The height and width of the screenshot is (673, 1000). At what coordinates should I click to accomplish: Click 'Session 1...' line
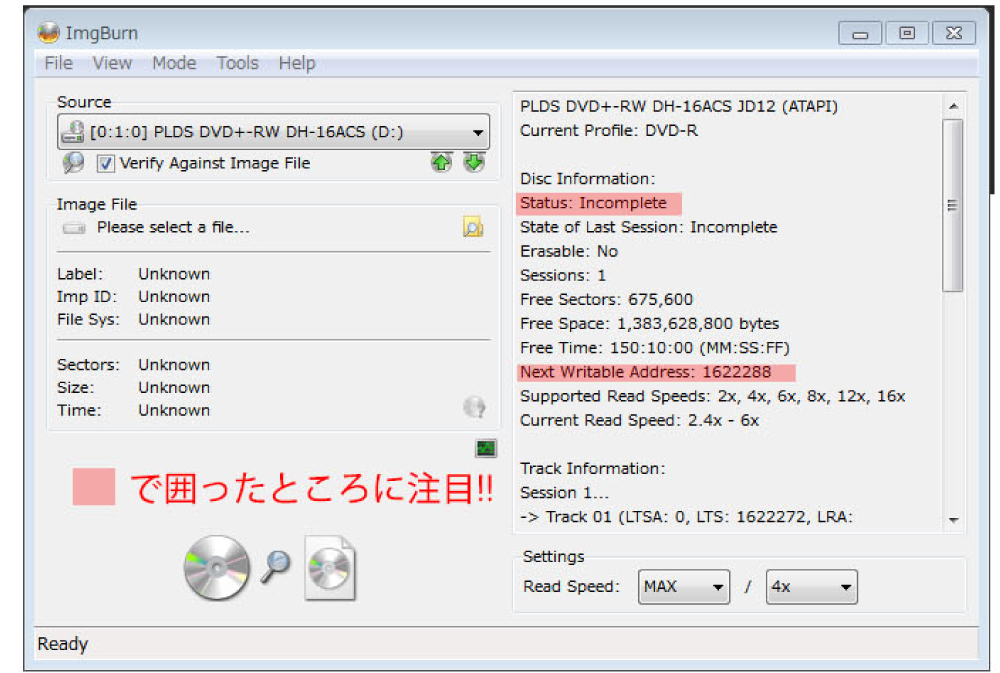(564, 492)
